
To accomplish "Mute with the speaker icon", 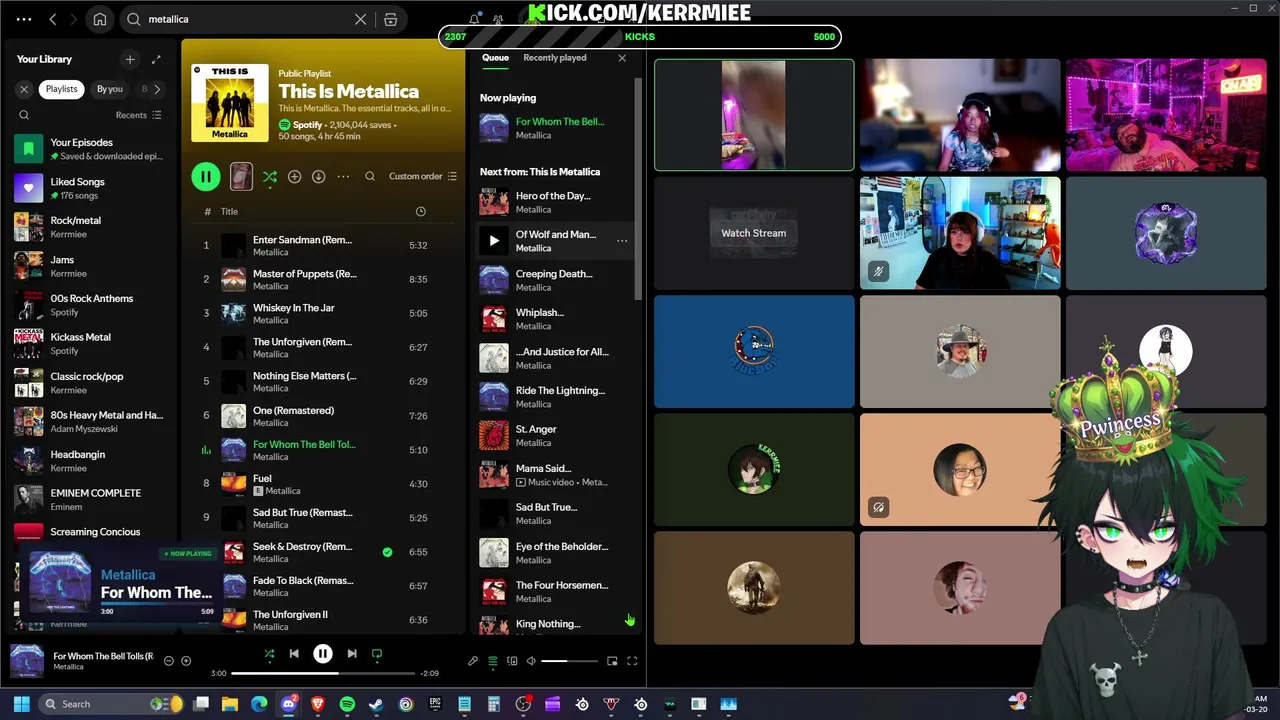I will pyautogui.click(x=531, y=661).
